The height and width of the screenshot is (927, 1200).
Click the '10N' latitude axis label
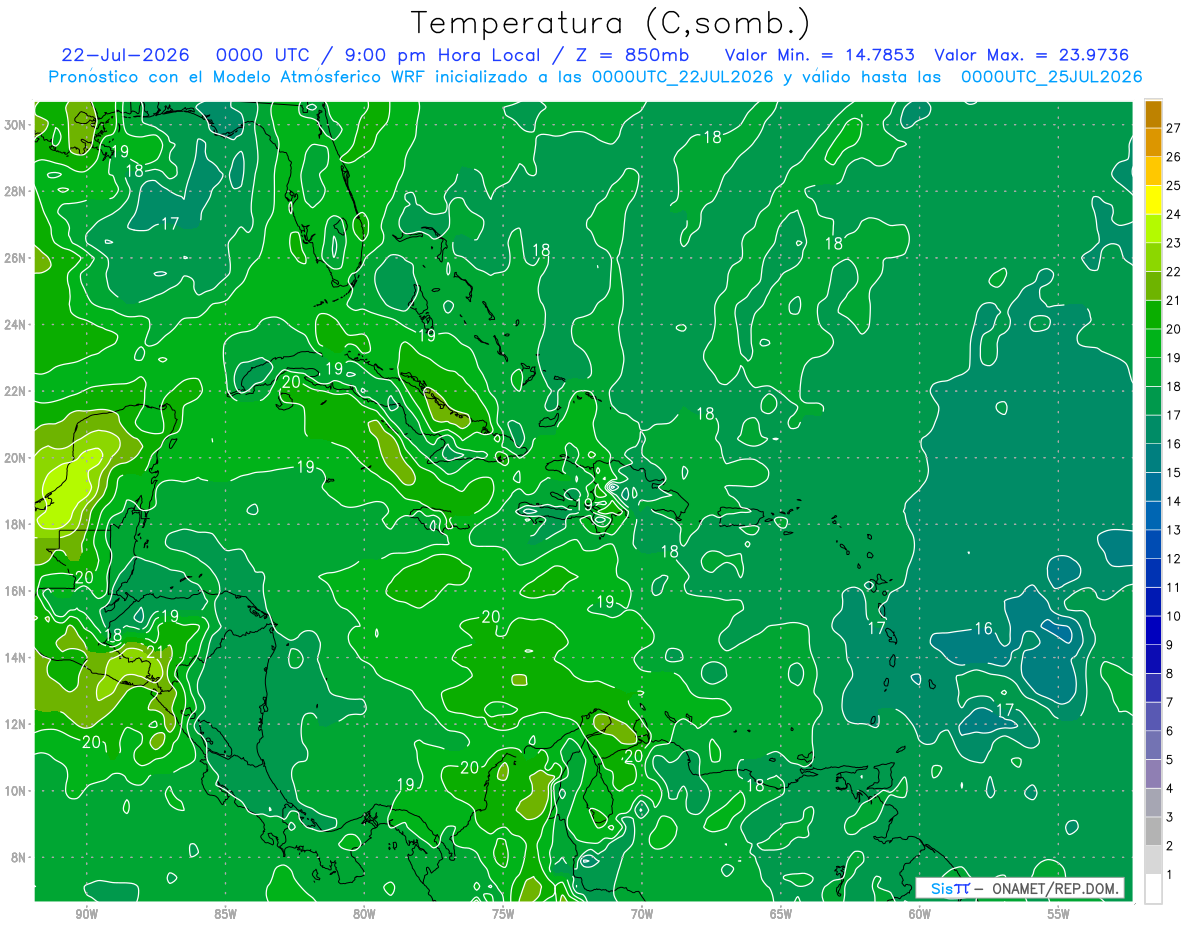point(15,790)
